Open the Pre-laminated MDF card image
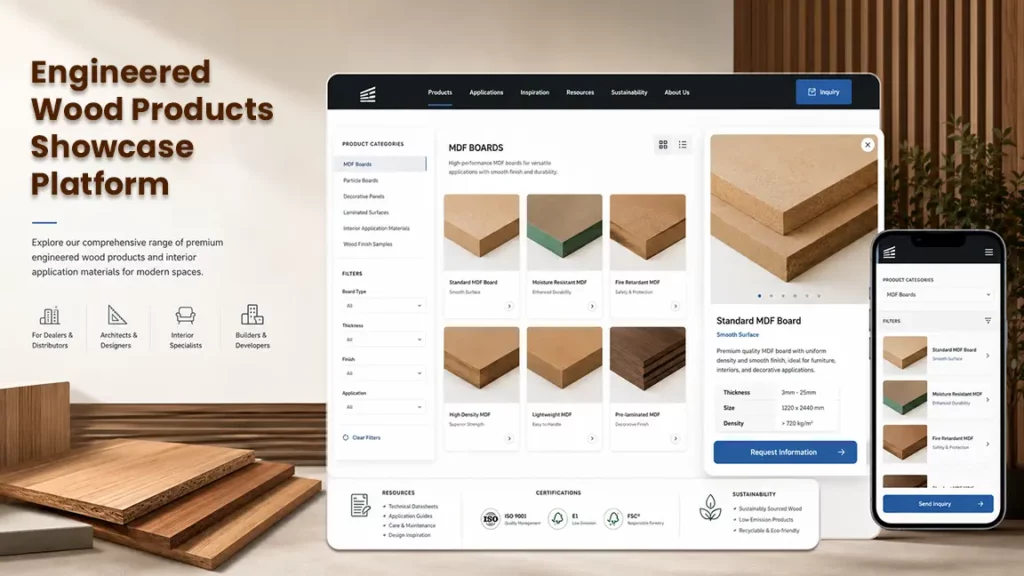The height and width of the screenshot is (576, 1024). click(x=647, y=364)
